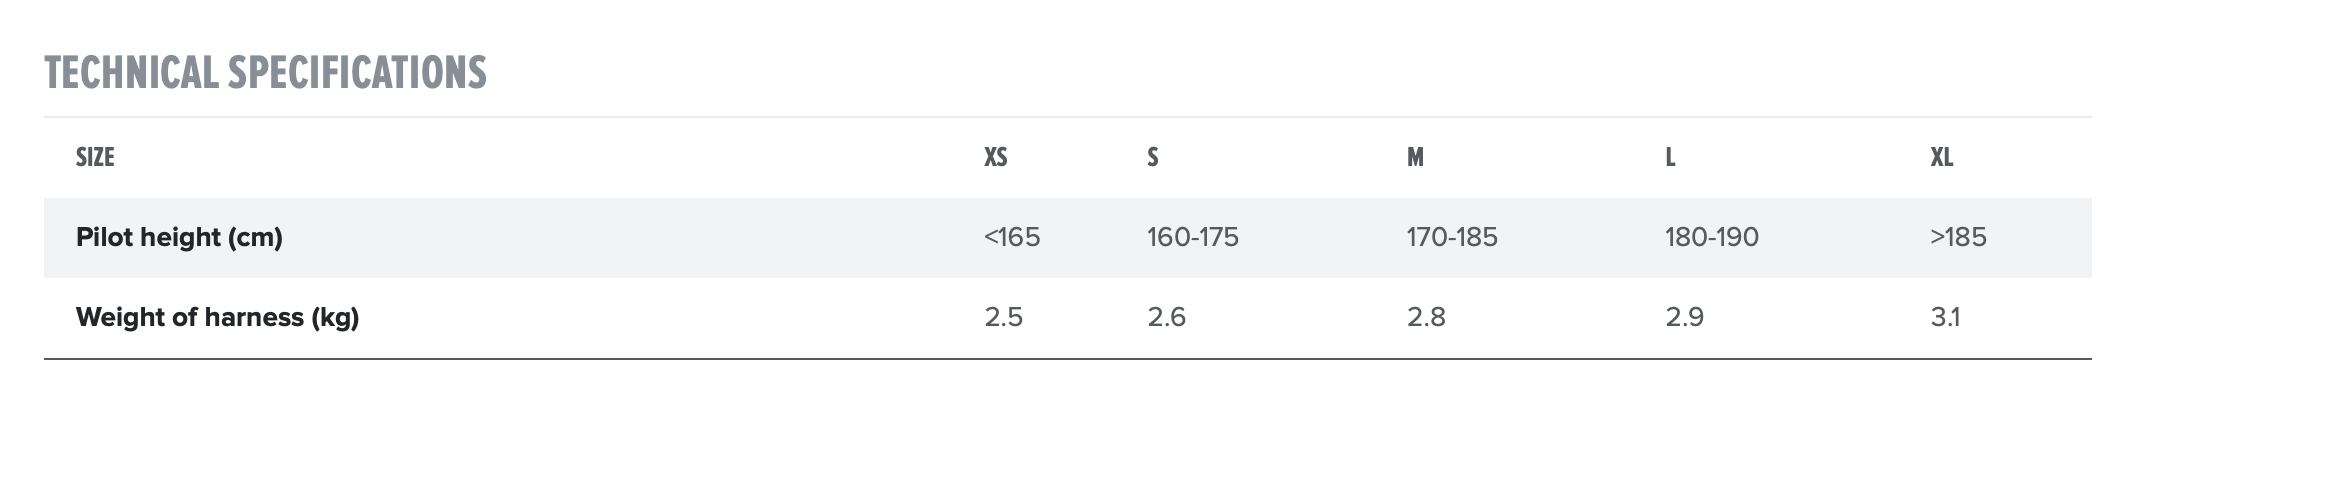The height and width of the screenshot is (480, 2328).
Task: Click the 2.8 harness weight value
Action: click(1426, 317)
